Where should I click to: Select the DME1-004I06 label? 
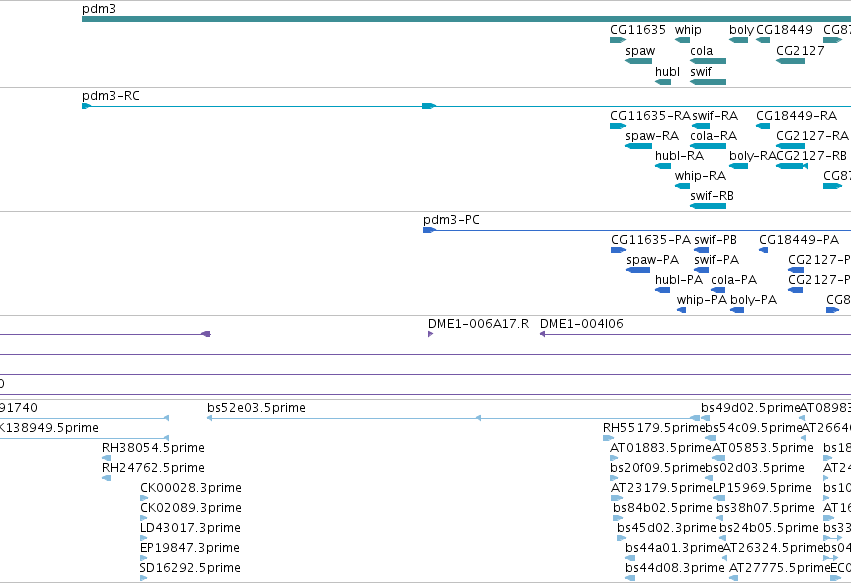582,324
